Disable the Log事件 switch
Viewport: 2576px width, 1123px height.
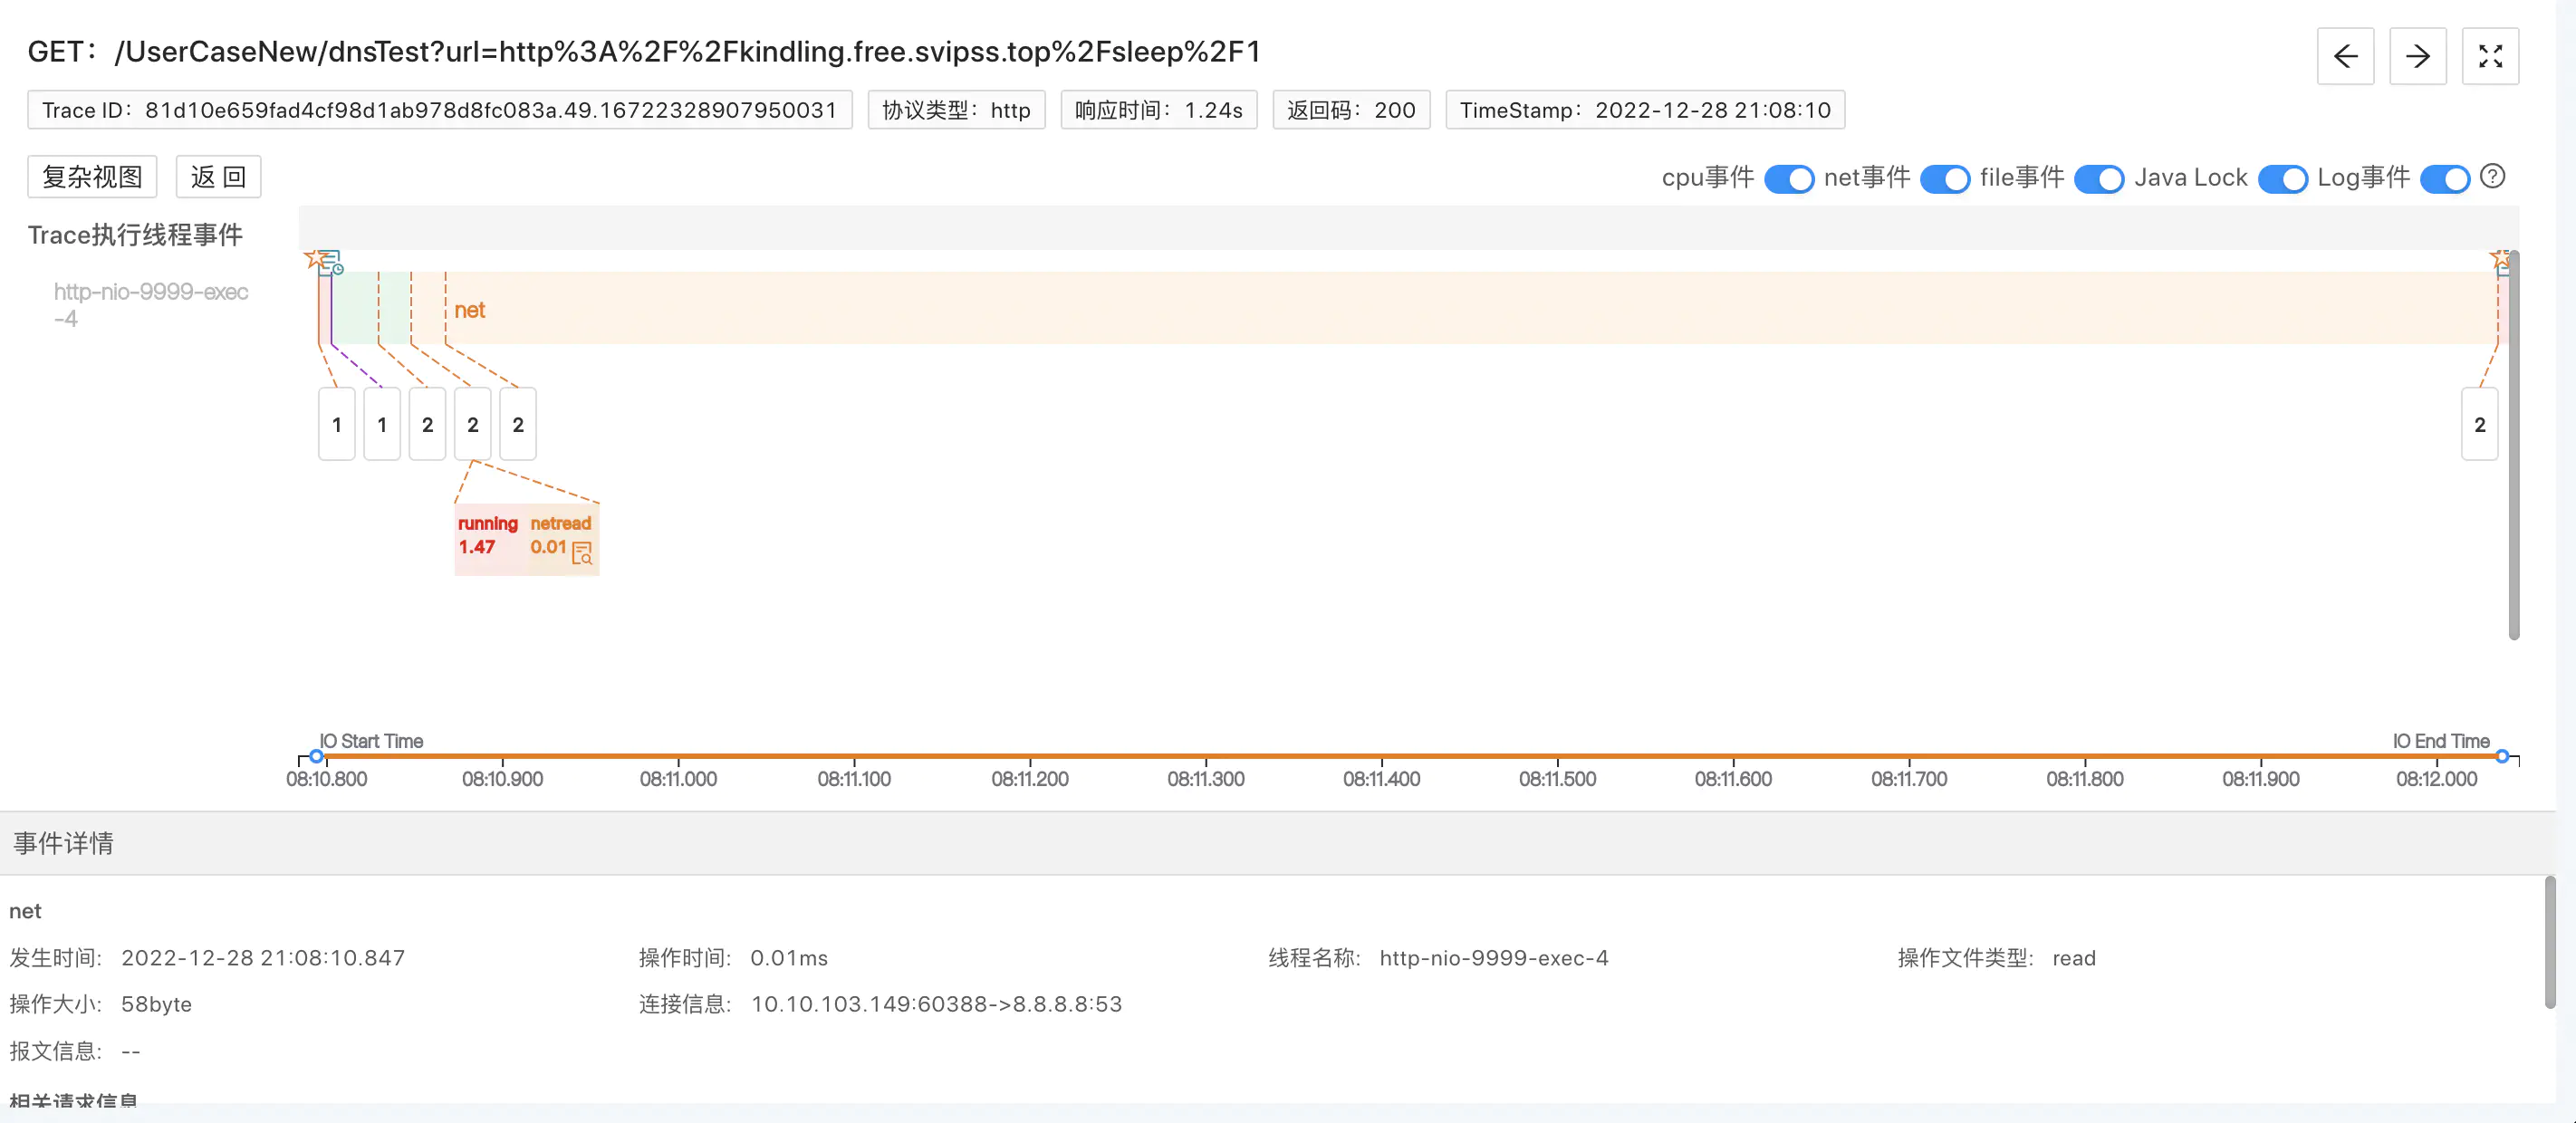click(x=2445, y=179)
